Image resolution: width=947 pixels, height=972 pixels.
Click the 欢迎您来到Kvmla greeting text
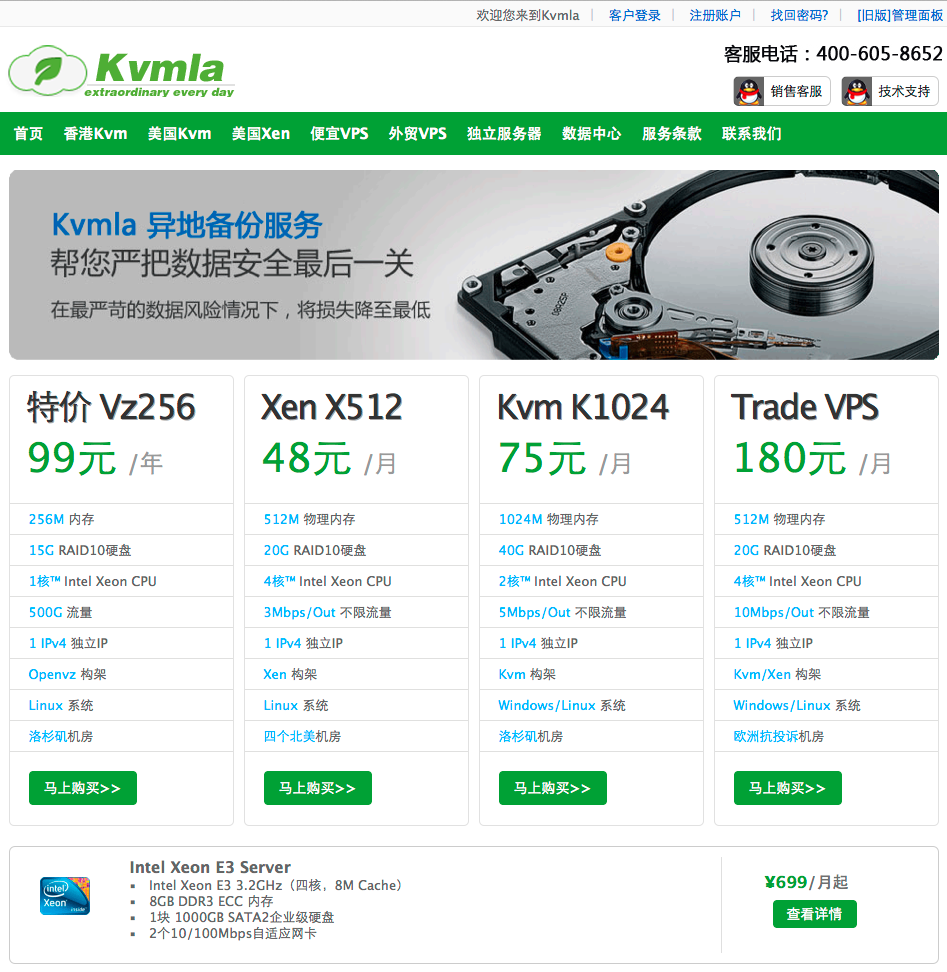pos(527,15)
